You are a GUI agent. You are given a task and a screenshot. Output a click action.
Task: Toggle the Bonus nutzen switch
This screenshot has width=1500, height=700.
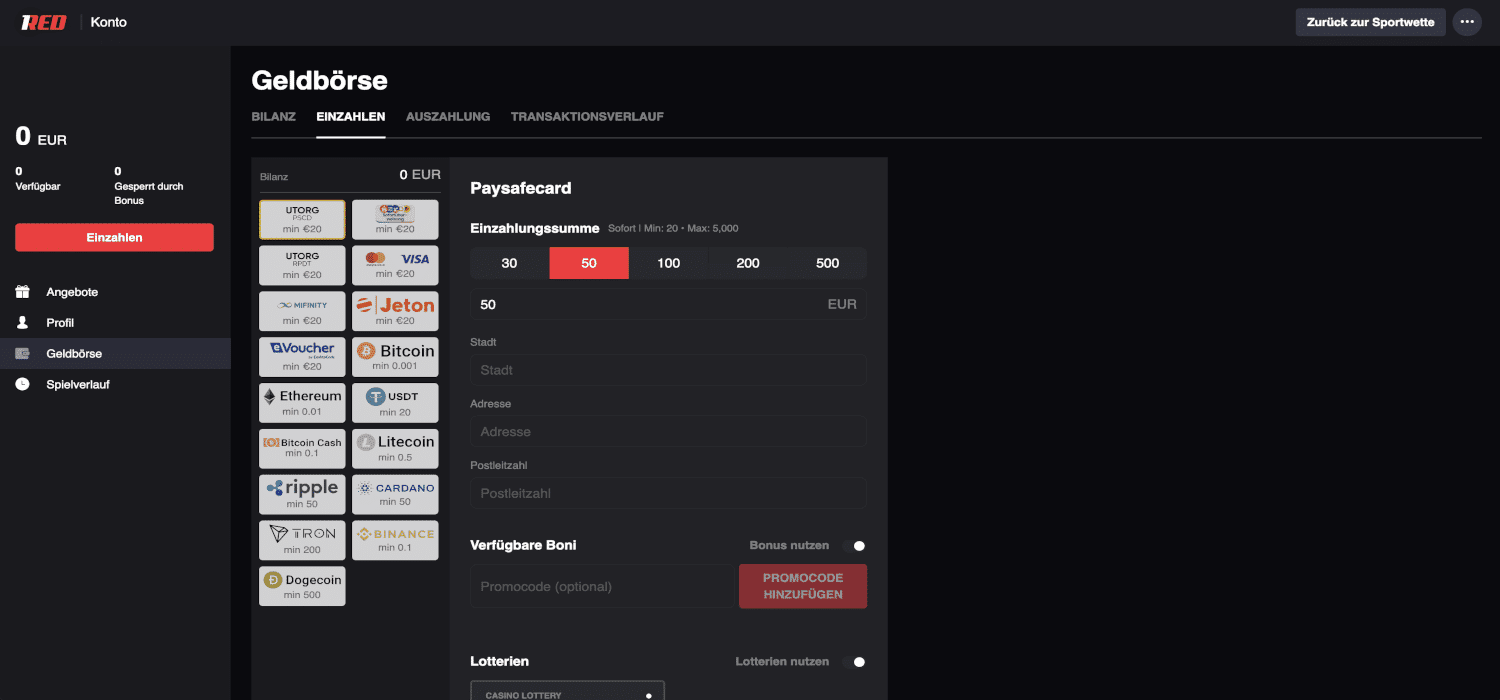click(x=854, y=546)
